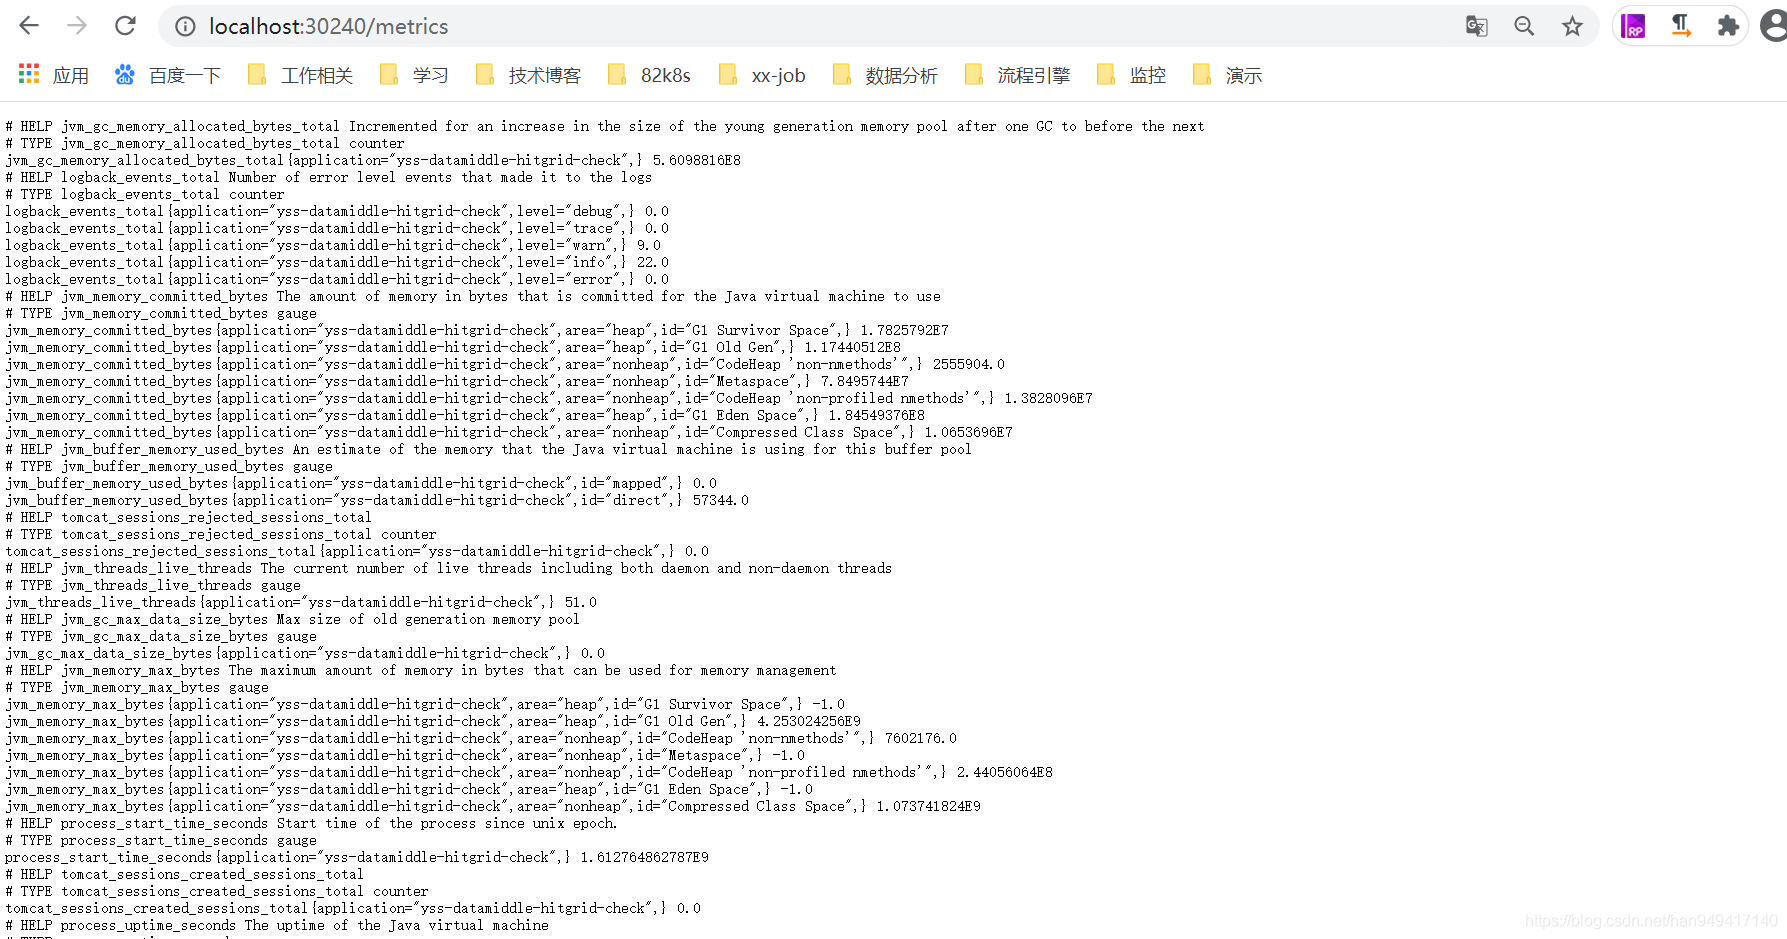Viewport: 1787px width, 939px height.
Task: Click the process_start_time_seconds value 1.612764862787E9
Action: pyautogui.click(x=644, y=857)
